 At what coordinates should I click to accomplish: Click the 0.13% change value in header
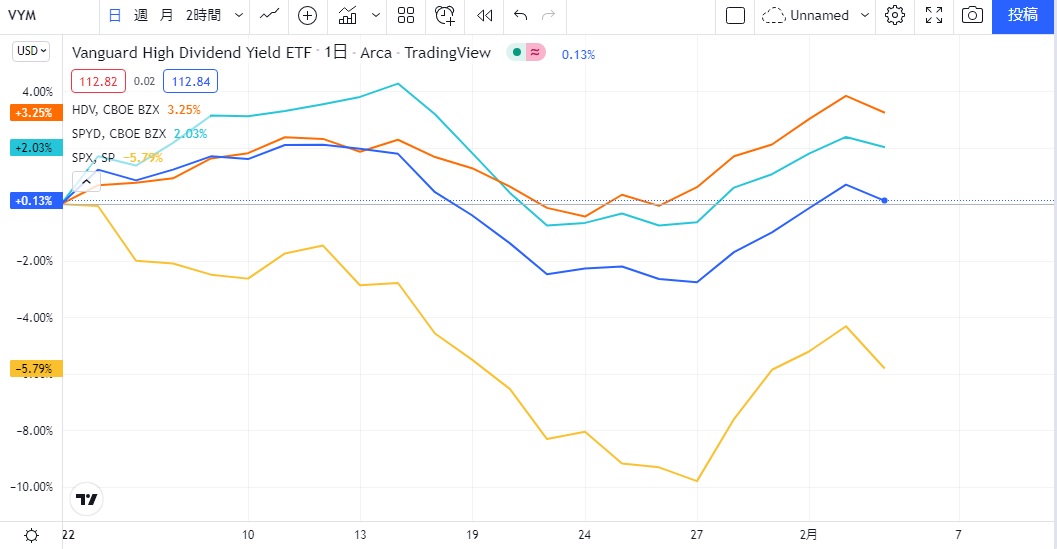point(578,55)
